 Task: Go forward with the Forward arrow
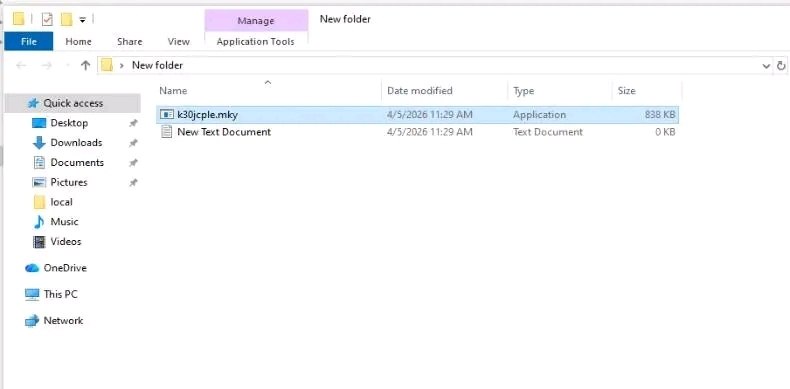pos(46,66)
